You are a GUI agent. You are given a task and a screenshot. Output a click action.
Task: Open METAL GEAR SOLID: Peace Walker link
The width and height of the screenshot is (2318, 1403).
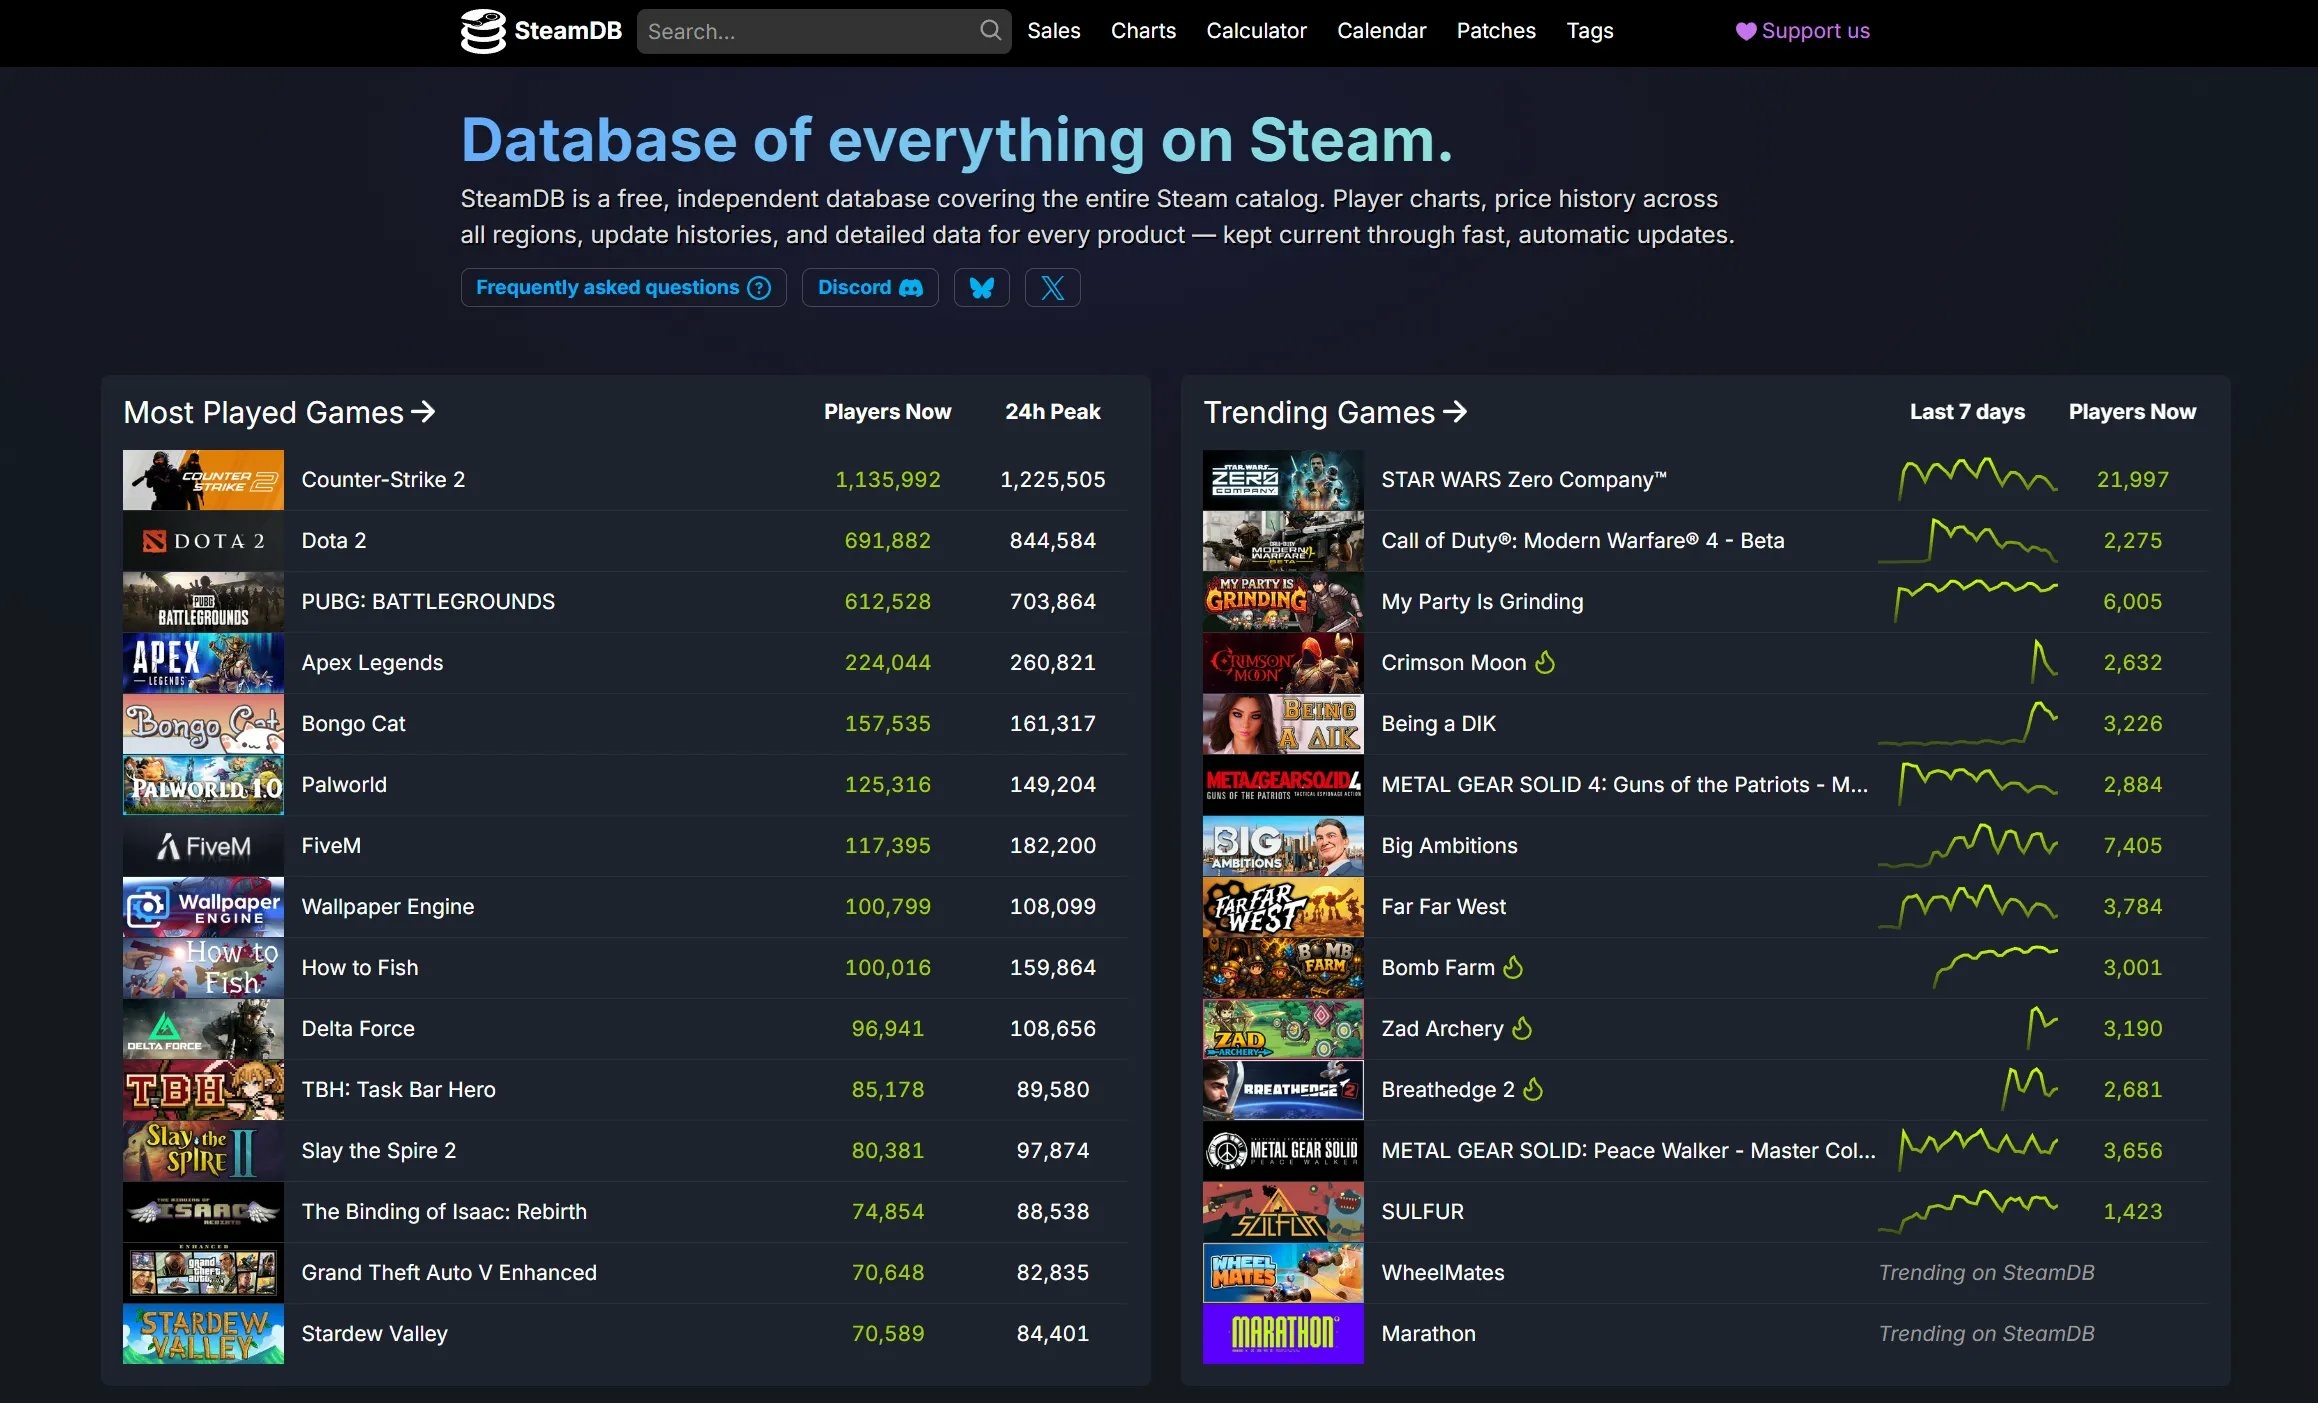pos(1628,1151)
